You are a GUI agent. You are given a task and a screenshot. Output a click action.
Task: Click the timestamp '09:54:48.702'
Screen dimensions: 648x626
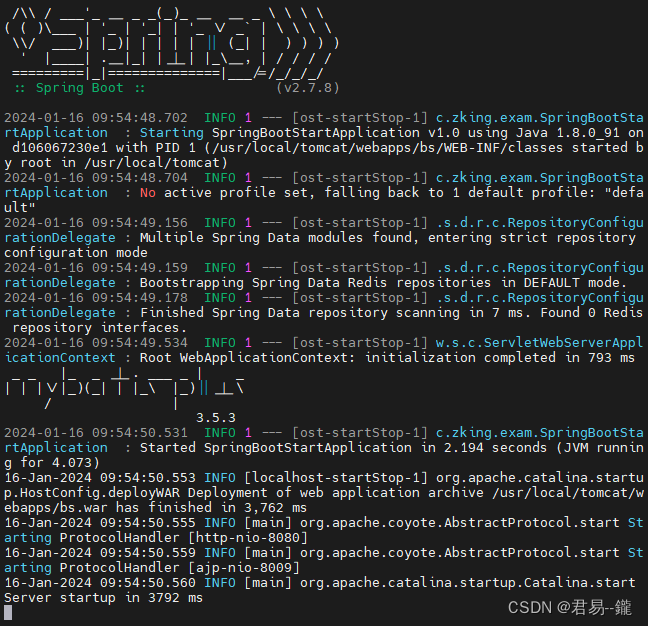[x=140, y=118]
